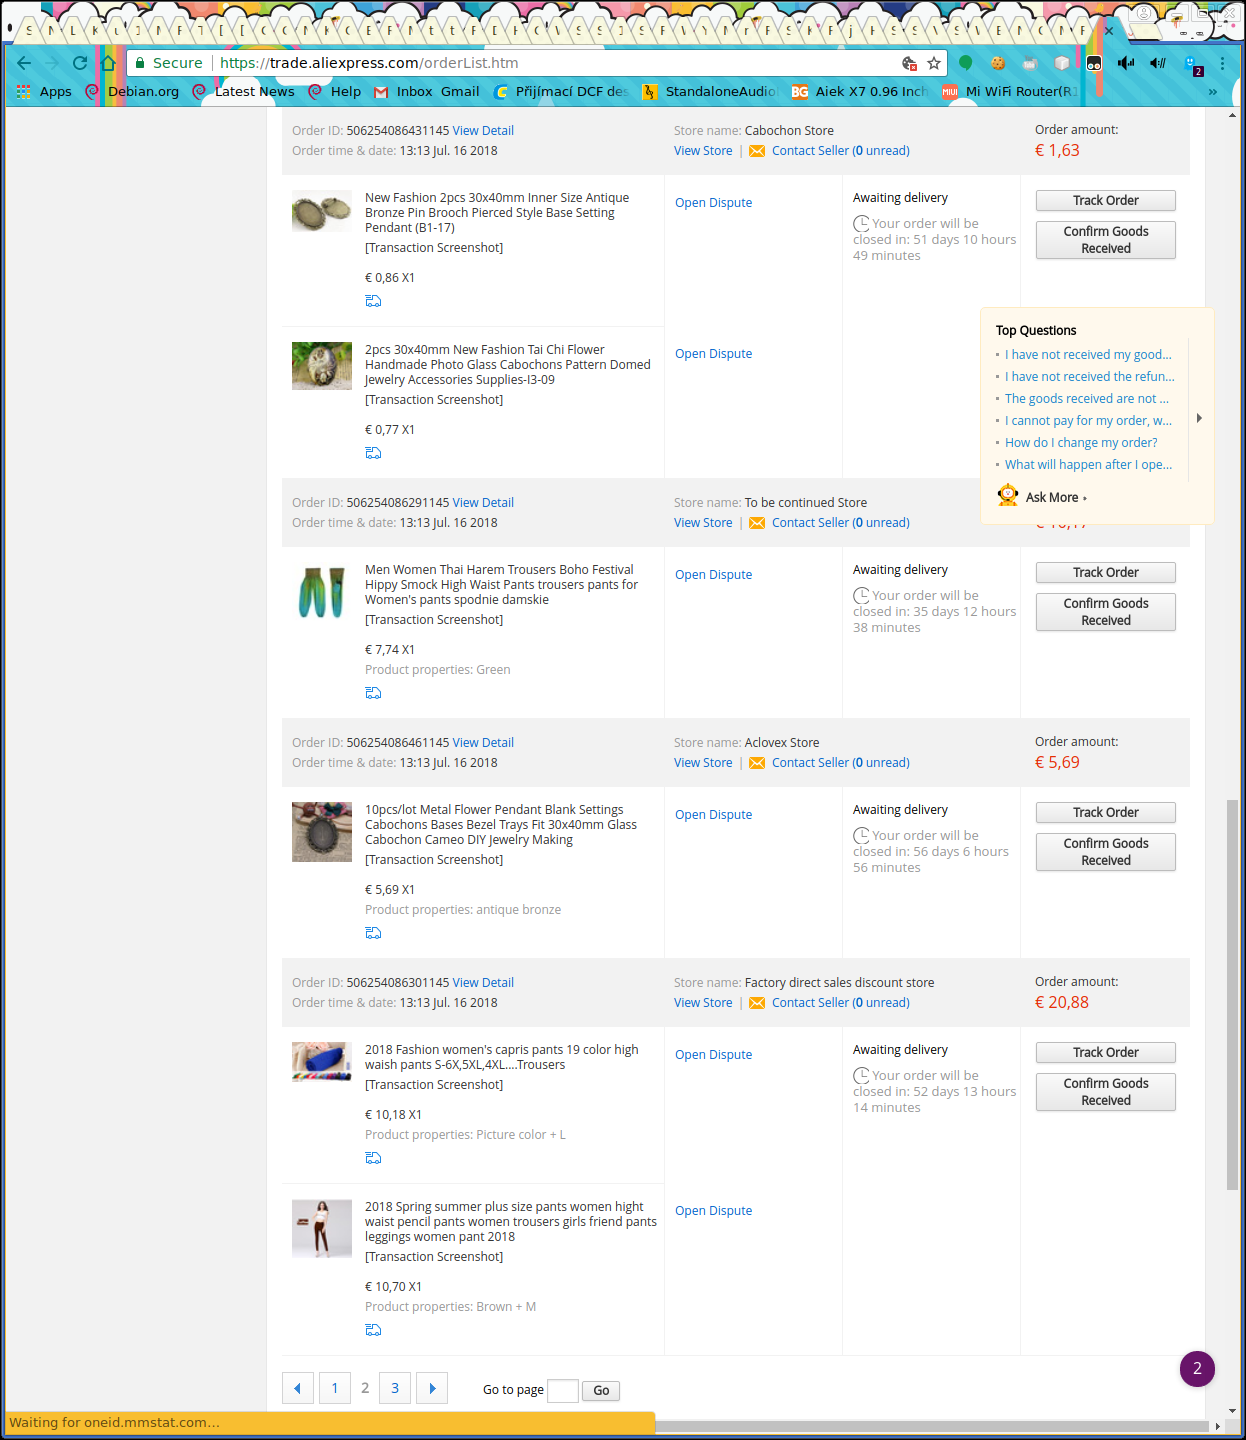Open the StandaloneAudio bookmark
The image size is (1246, 1440).
coord(709,91)
